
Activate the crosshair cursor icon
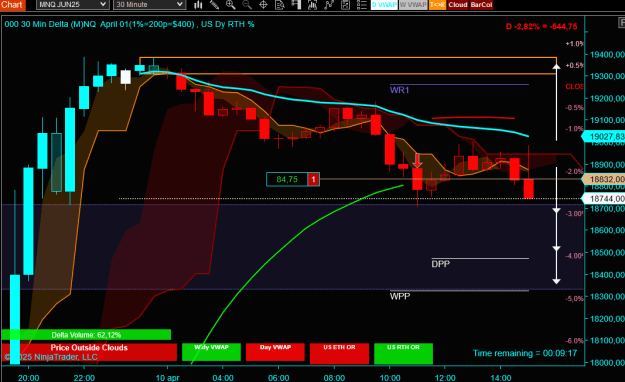point(263,5)
